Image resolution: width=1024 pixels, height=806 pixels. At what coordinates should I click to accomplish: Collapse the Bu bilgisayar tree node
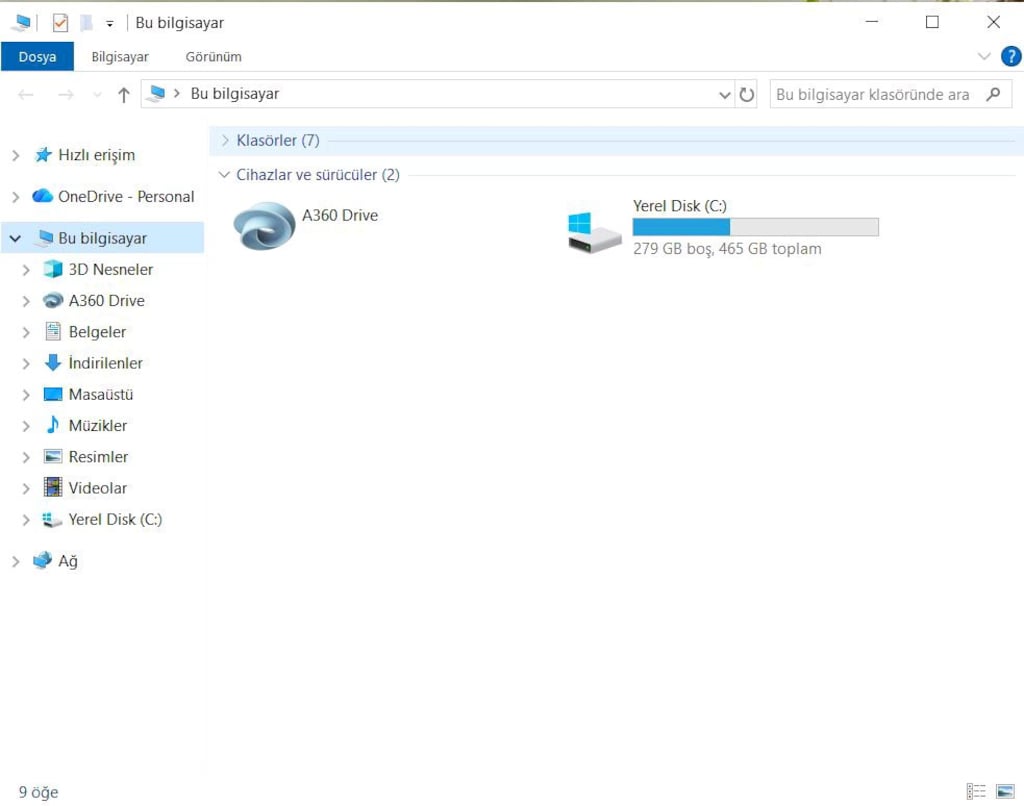click(x=15, y=238)
